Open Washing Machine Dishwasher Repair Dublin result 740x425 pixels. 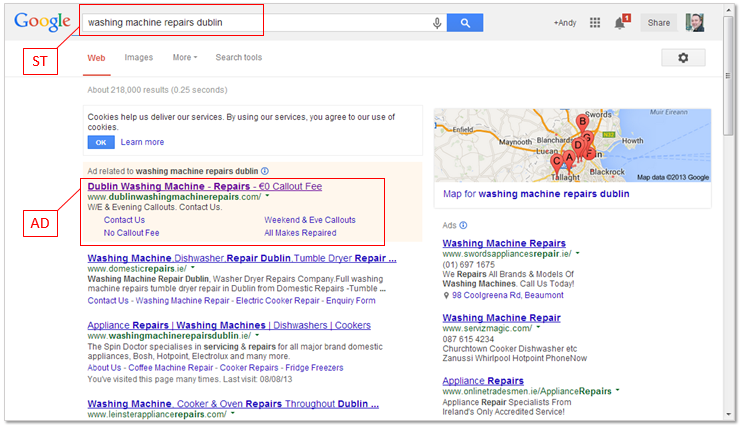(x=242, y=258)
